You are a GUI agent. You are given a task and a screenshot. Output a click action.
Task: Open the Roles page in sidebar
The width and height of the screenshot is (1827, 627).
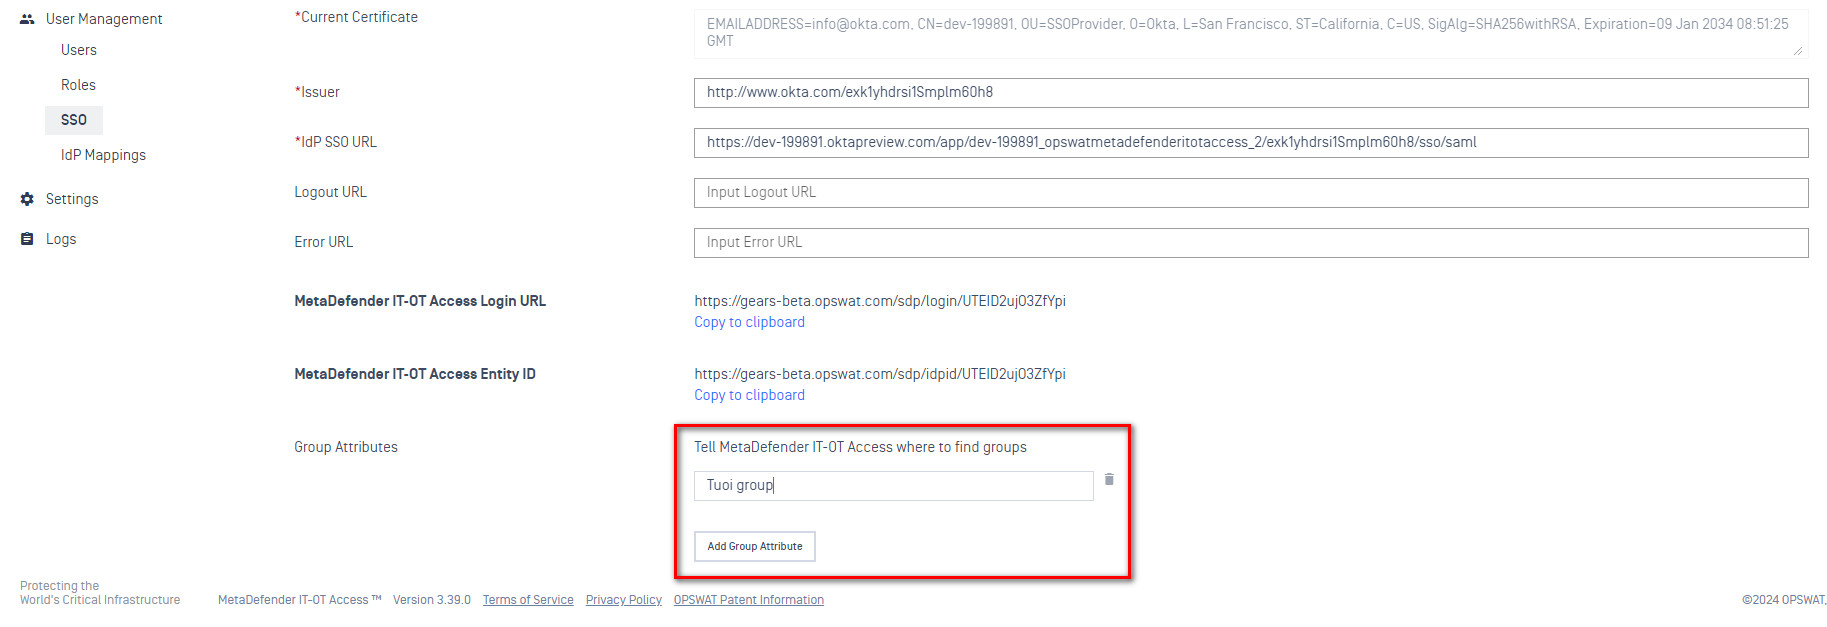click(78, 85)
